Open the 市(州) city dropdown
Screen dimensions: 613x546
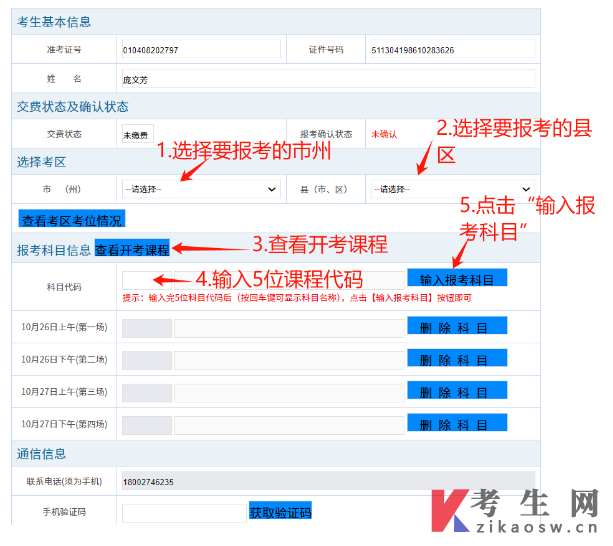coord(201,189)
